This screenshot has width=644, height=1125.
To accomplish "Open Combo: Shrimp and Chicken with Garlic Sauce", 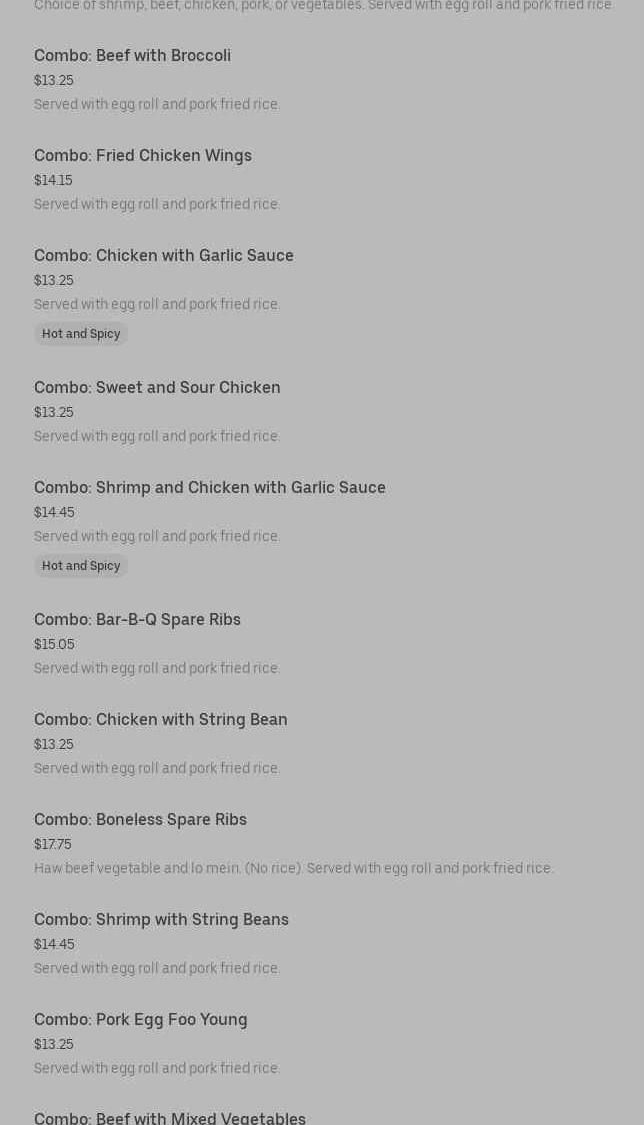I will (x=209, y=487).
